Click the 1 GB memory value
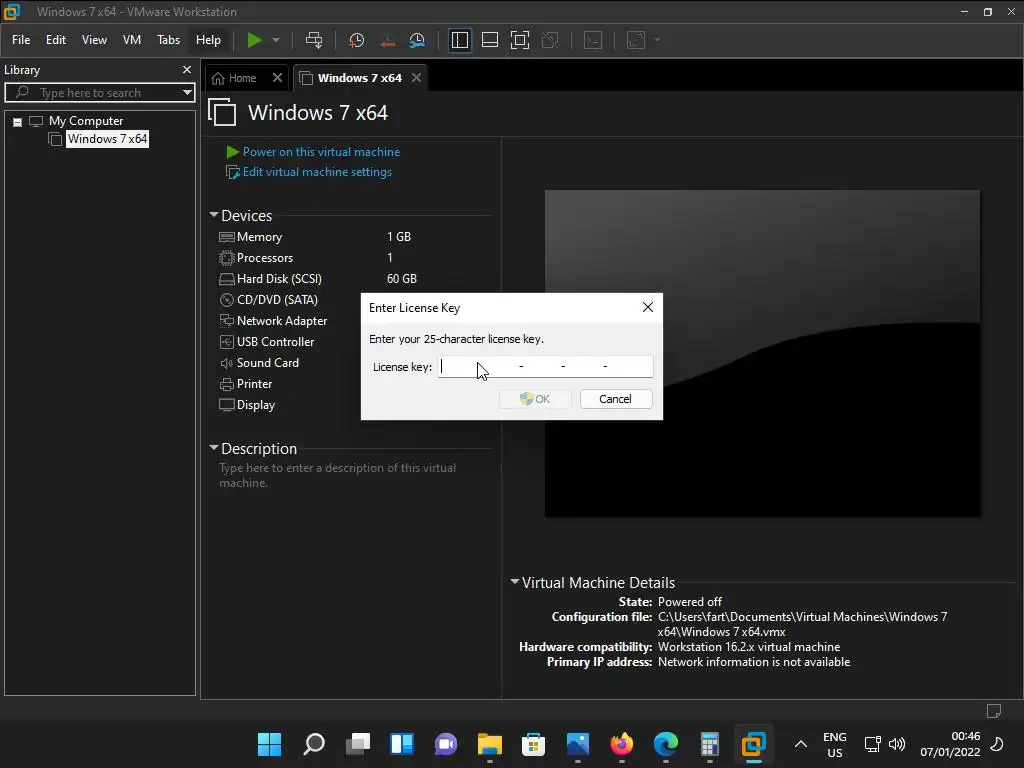The width and height of the screenshot is (1024, 768). point(399,237)
